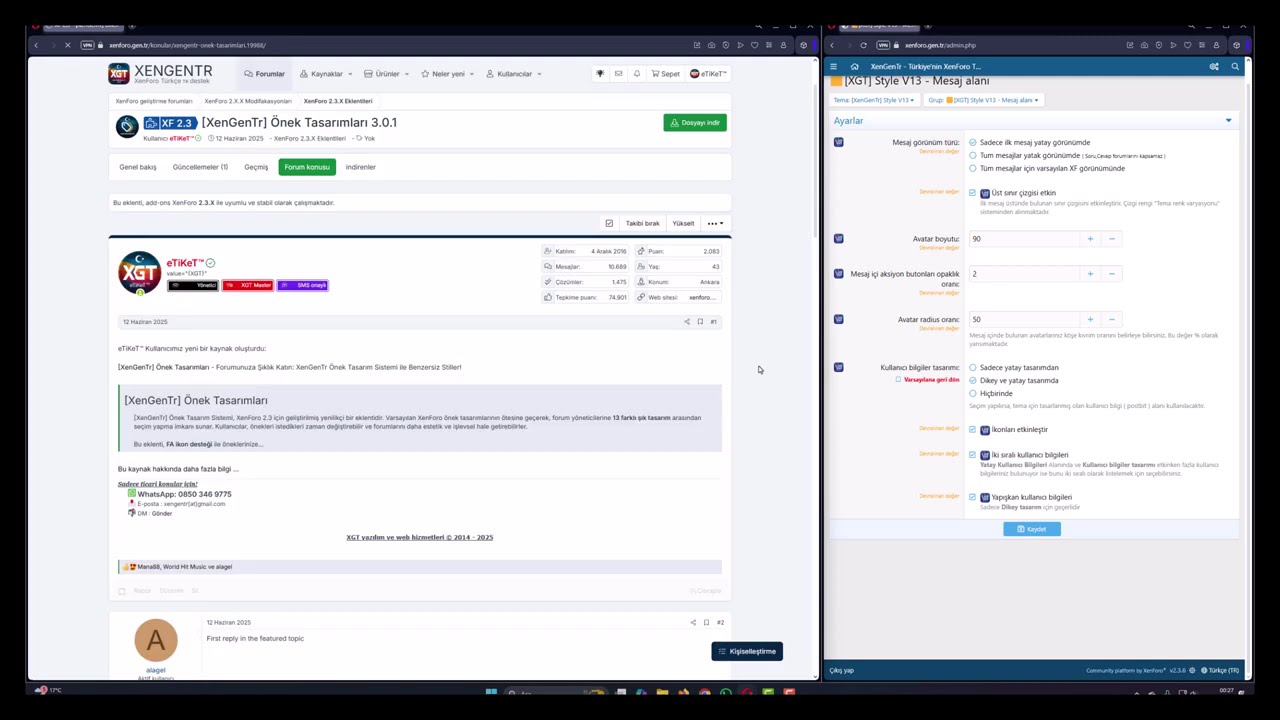1280x720 pixels.
Task: Open the alerts bell icon
Action: point(636,73)
